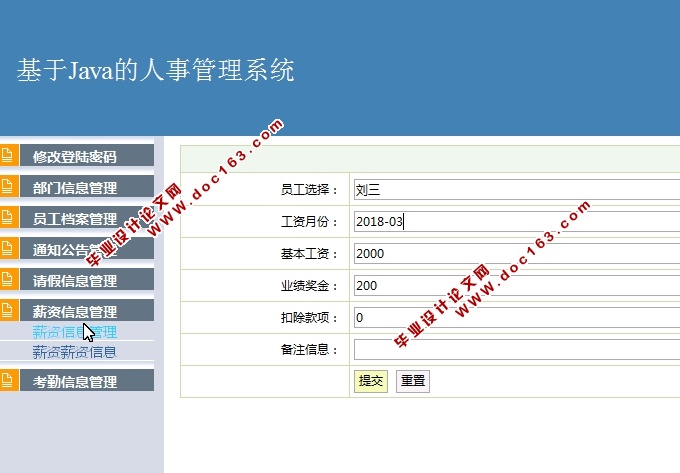The image size is (680, 473).
Task: Click the 备注信息 label
Action: click(309, 349)
